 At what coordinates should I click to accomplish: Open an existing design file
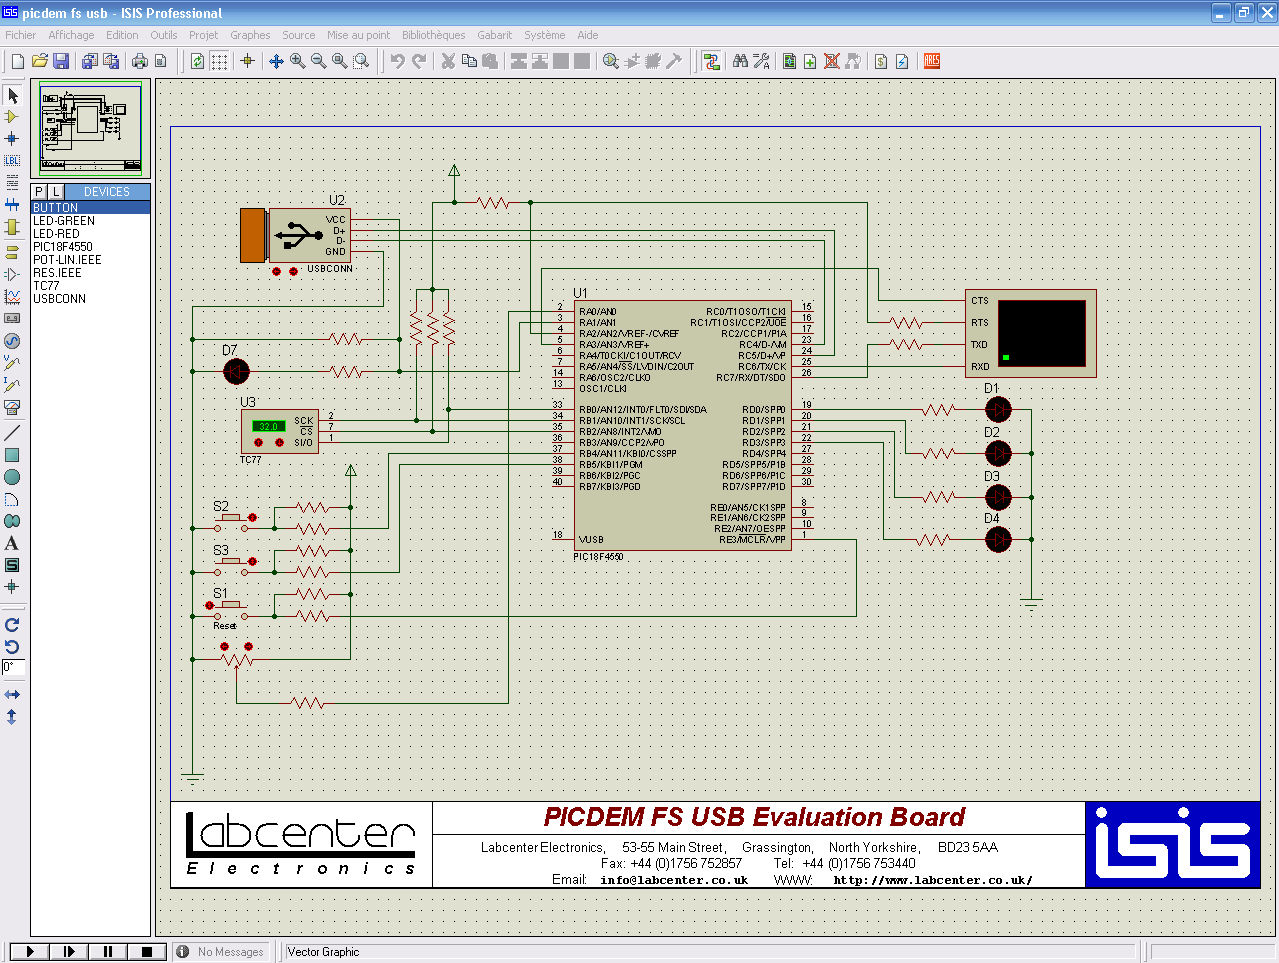tap(40, 61)
